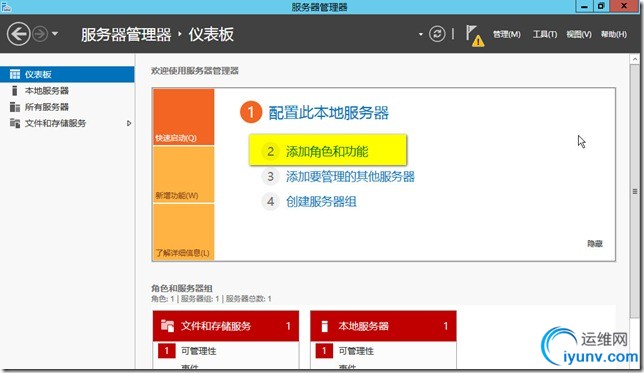The image size is (644, 373).
Task: Go back with the back arrow
Action: 18,34
